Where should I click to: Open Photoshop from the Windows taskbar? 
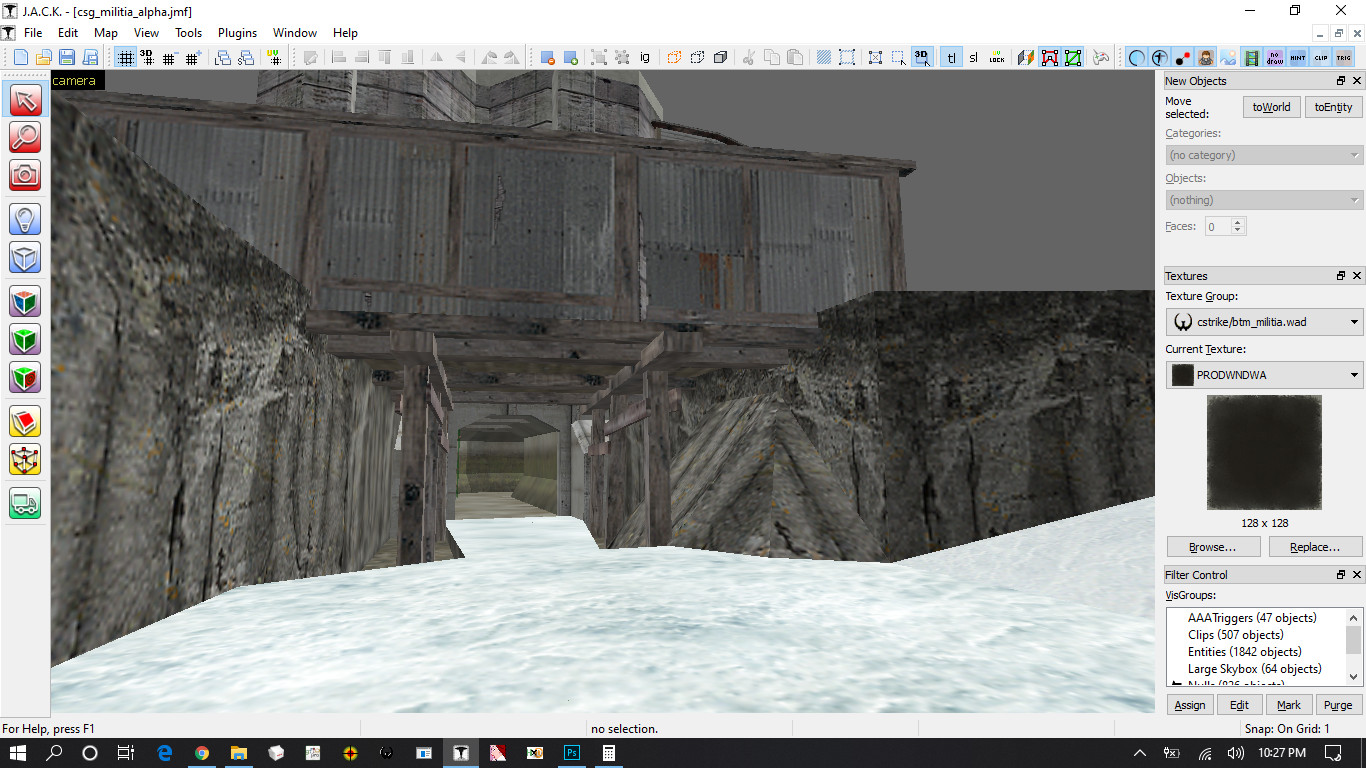[571, 753]
